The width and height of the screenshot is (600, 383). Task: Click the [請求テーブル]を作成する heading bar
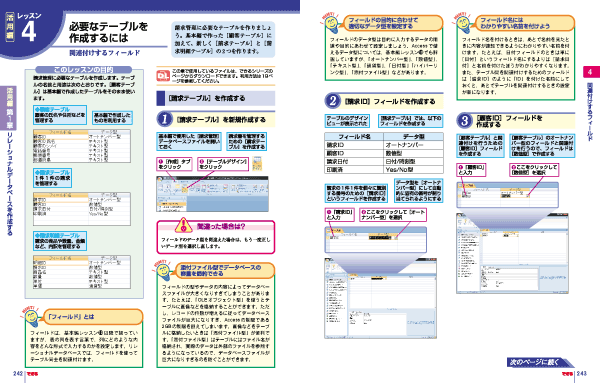216,98
